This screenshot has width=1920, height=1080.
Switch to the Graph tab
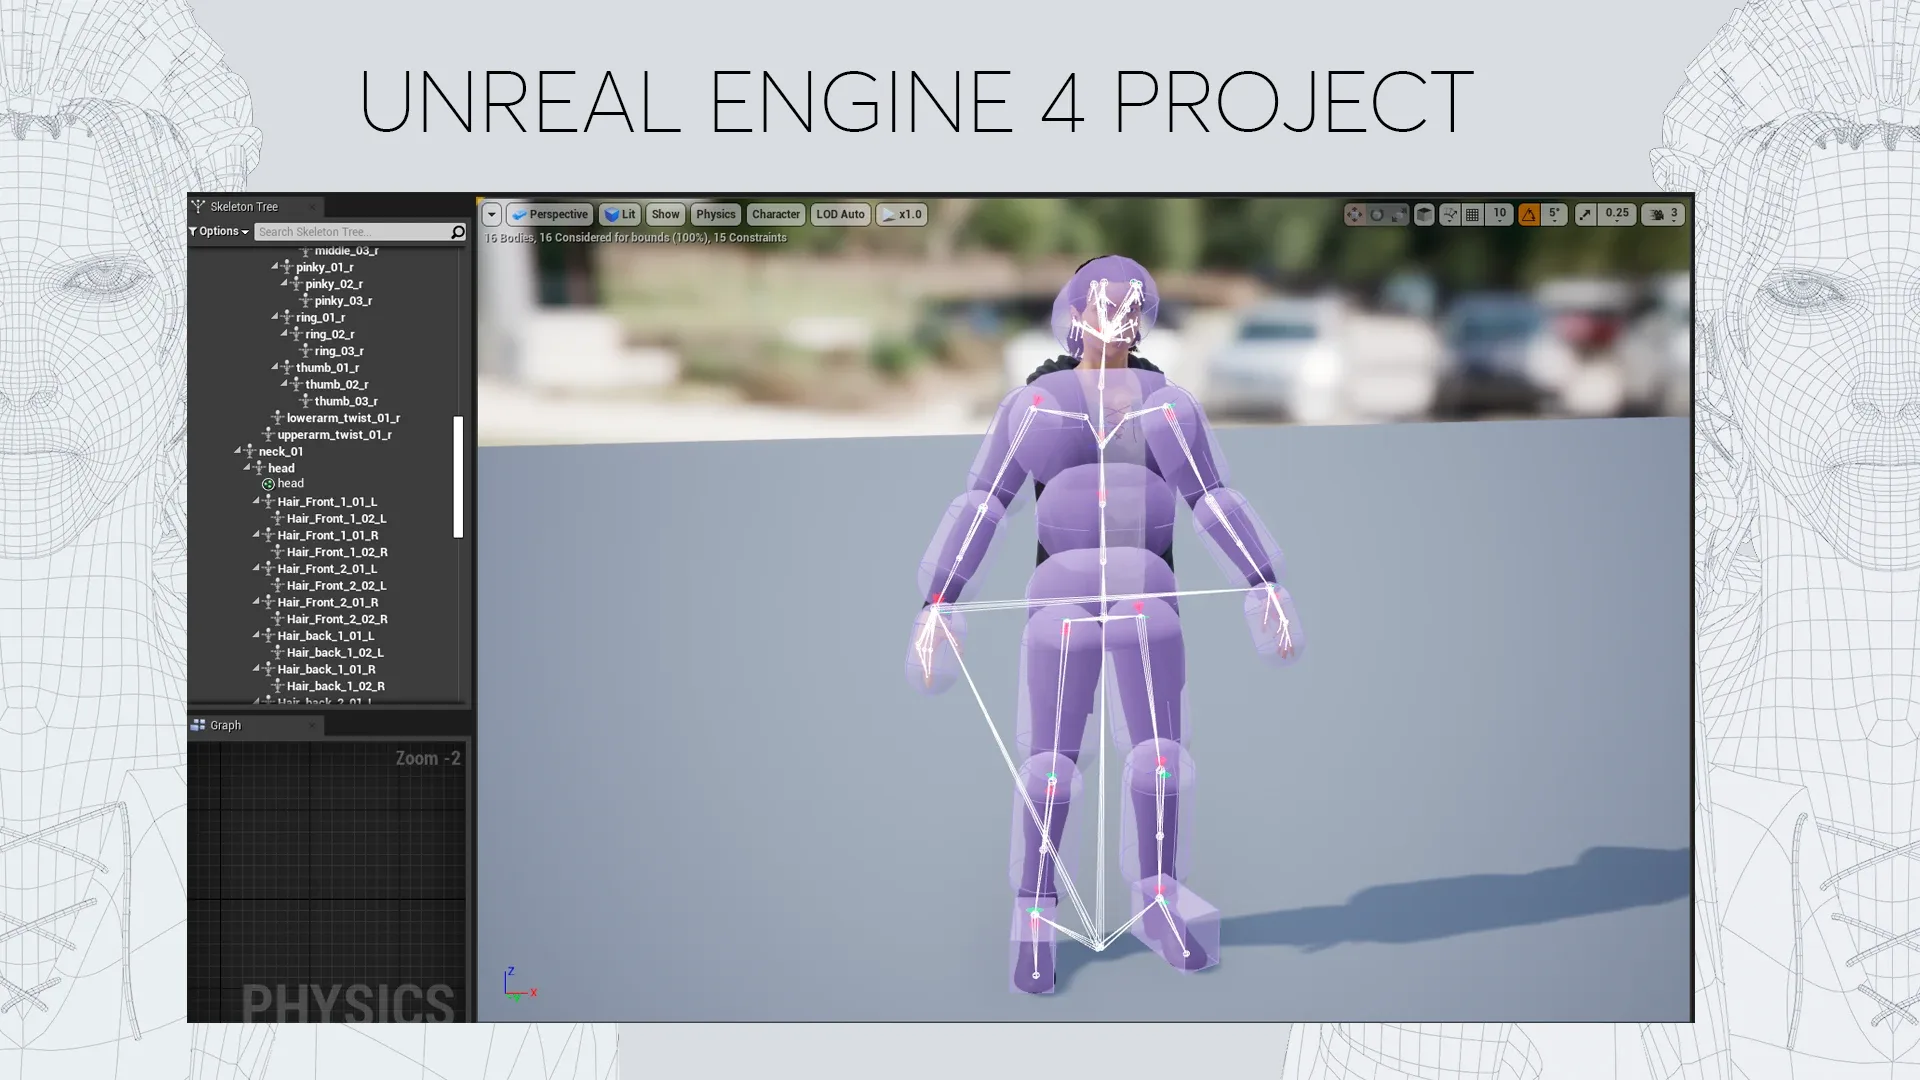[x=255, y=725]
